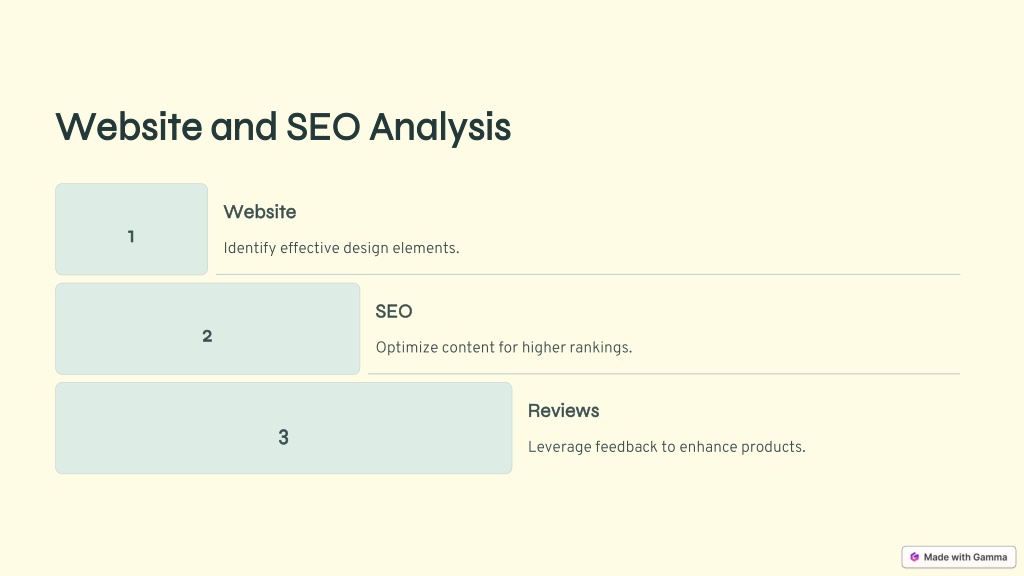Click the SEO step heading

pos(394,312)
